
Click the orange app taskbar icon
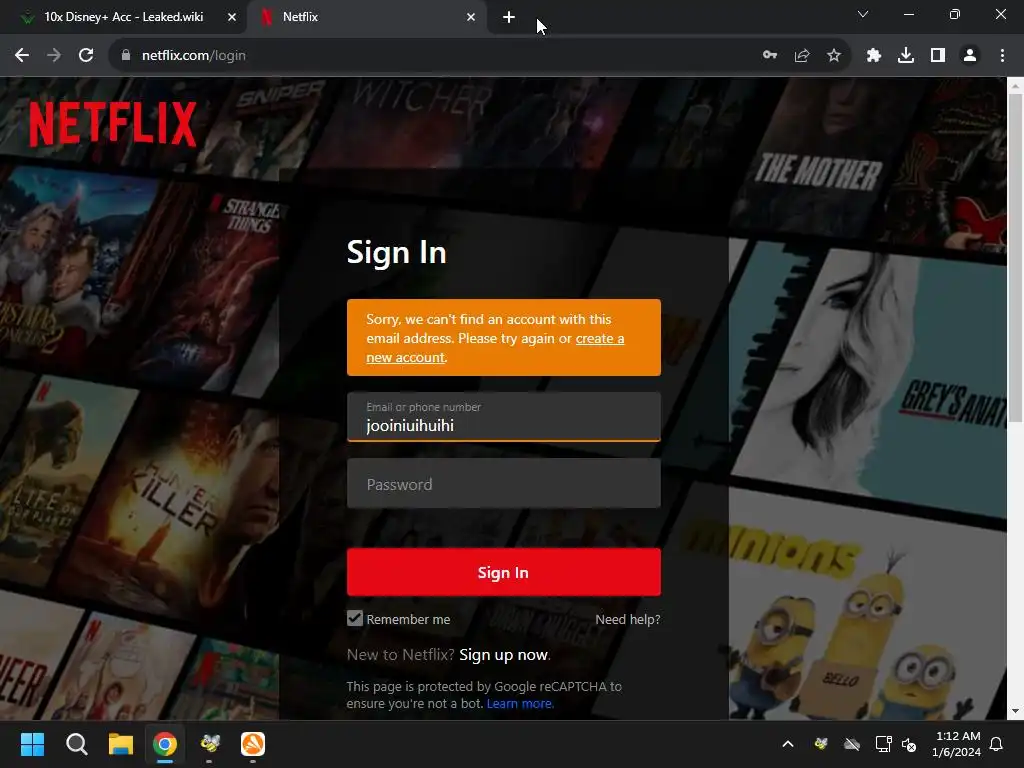point(253,744)
